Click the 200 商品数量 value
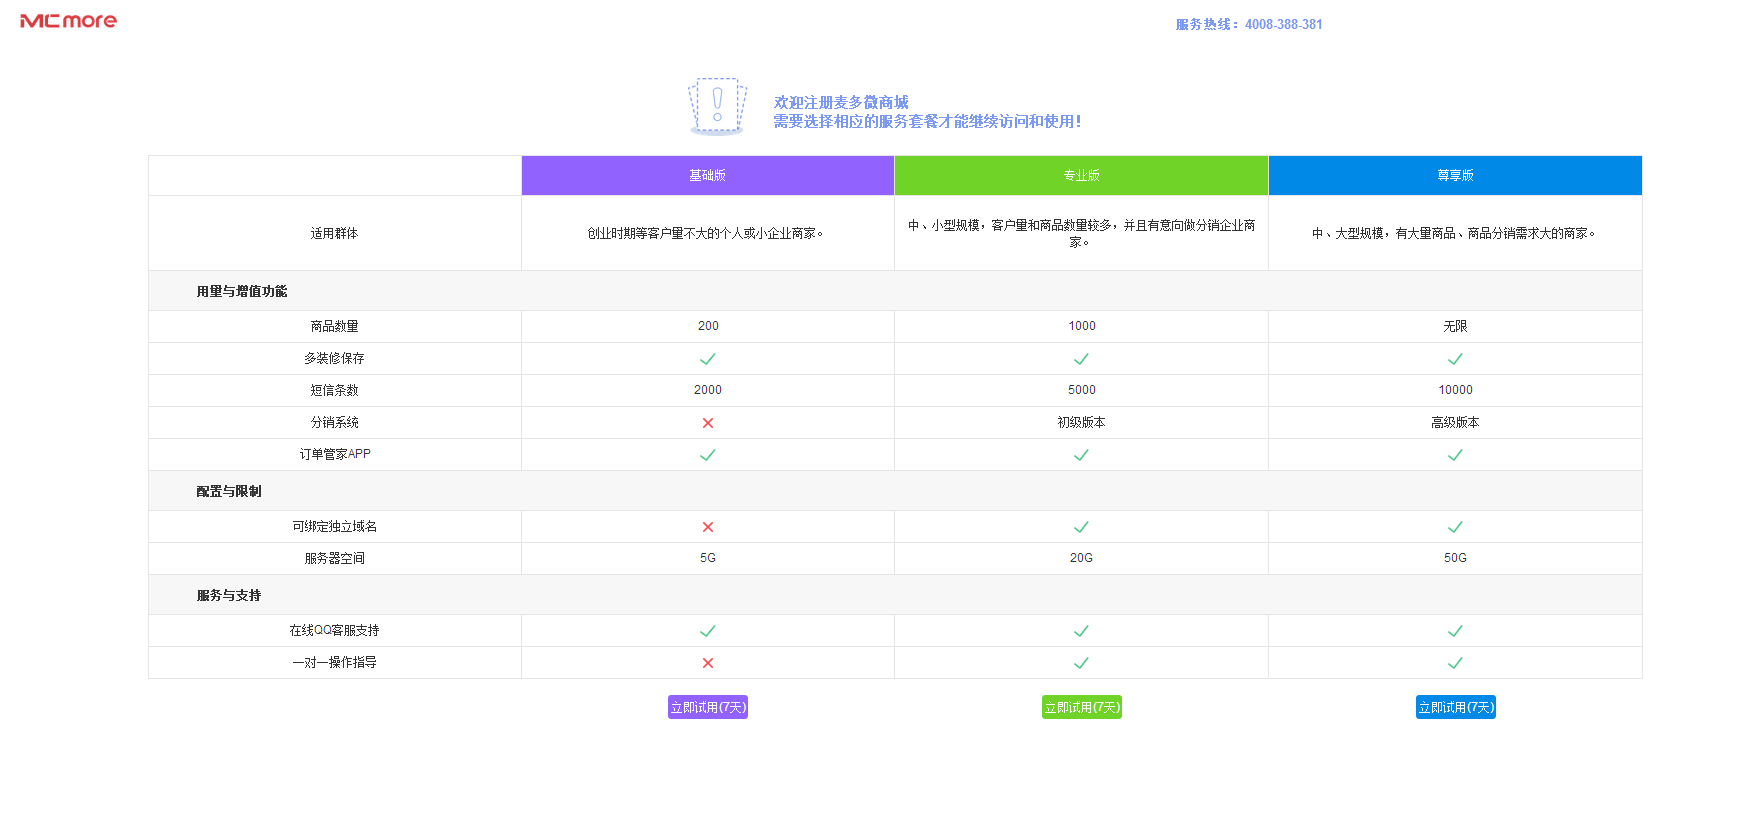Screen dimensions: 1739x816 pyautogui.click(x=708, y=326)
